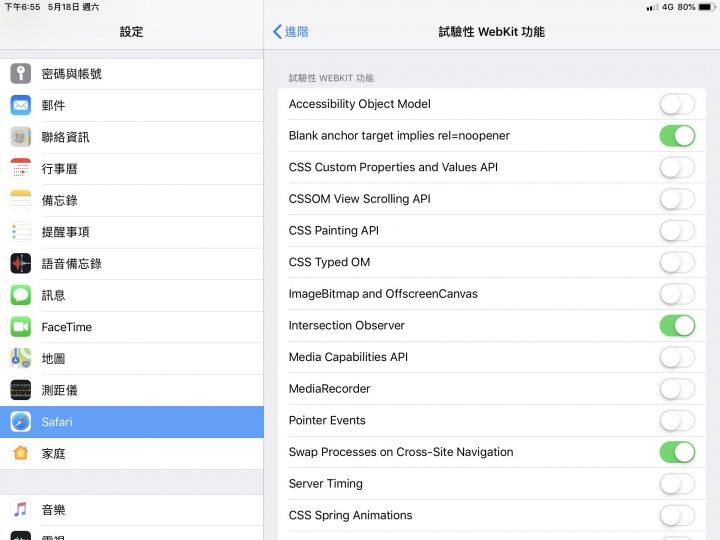
Task: Tap the 試驗性 WebKit 功能 page title
Action: point(491,32)
